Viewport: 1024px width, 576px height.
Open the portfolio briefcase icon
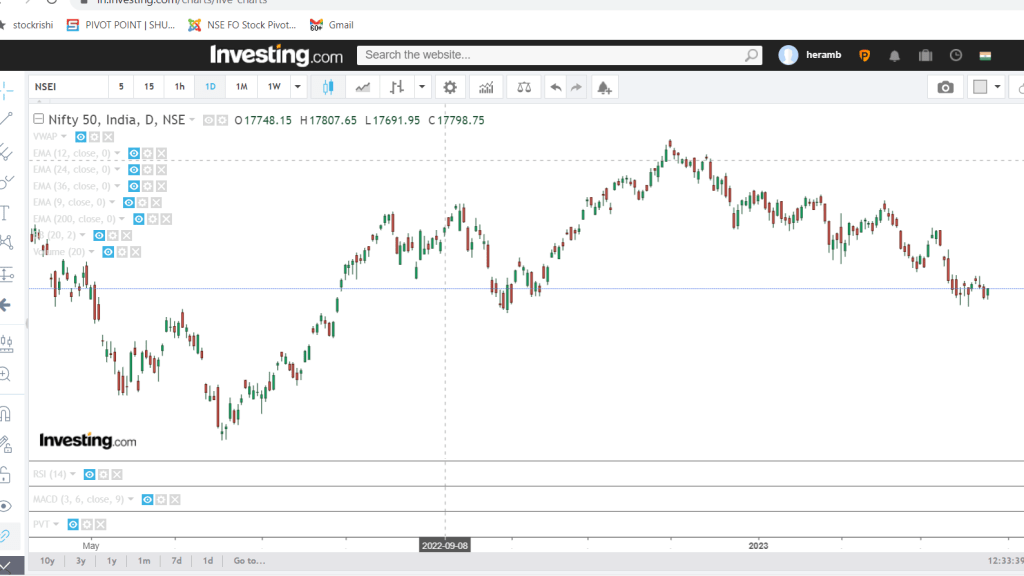pos(925,55)
